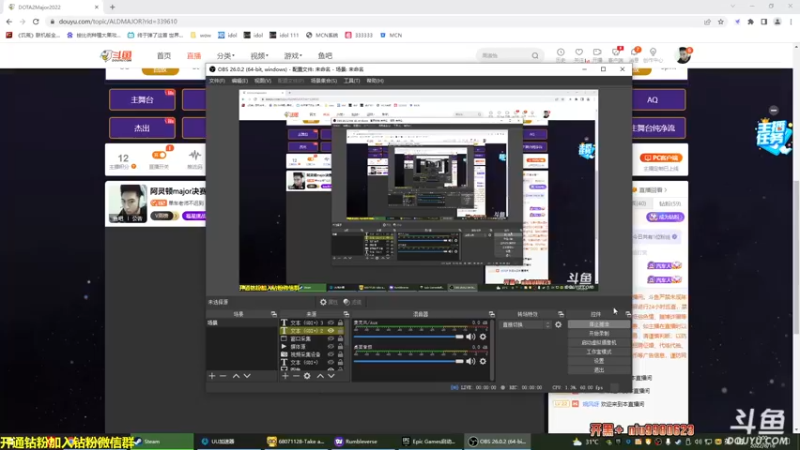The height and width of the screenshot is (450, 800).
Task: Open the scene transition type dropdown
Action: coord(526,324)
